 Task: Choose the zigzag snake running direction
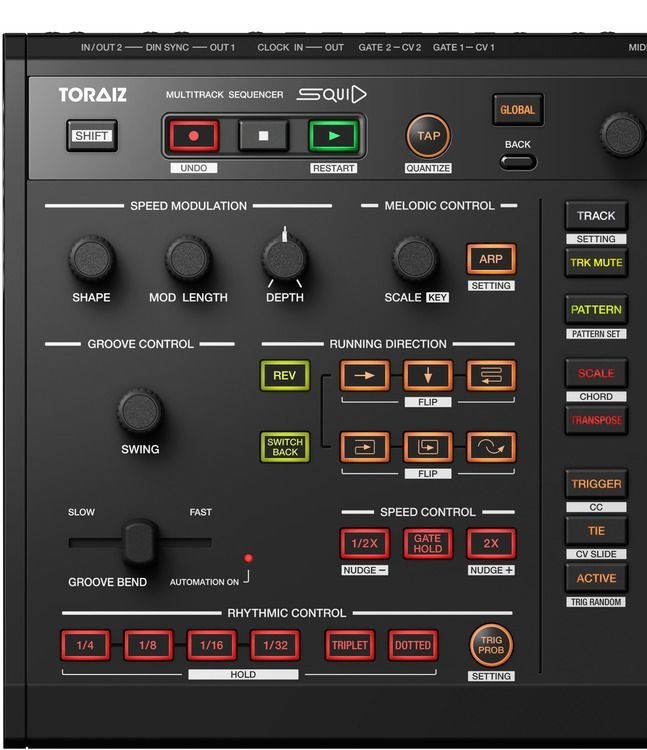point(491,376)
